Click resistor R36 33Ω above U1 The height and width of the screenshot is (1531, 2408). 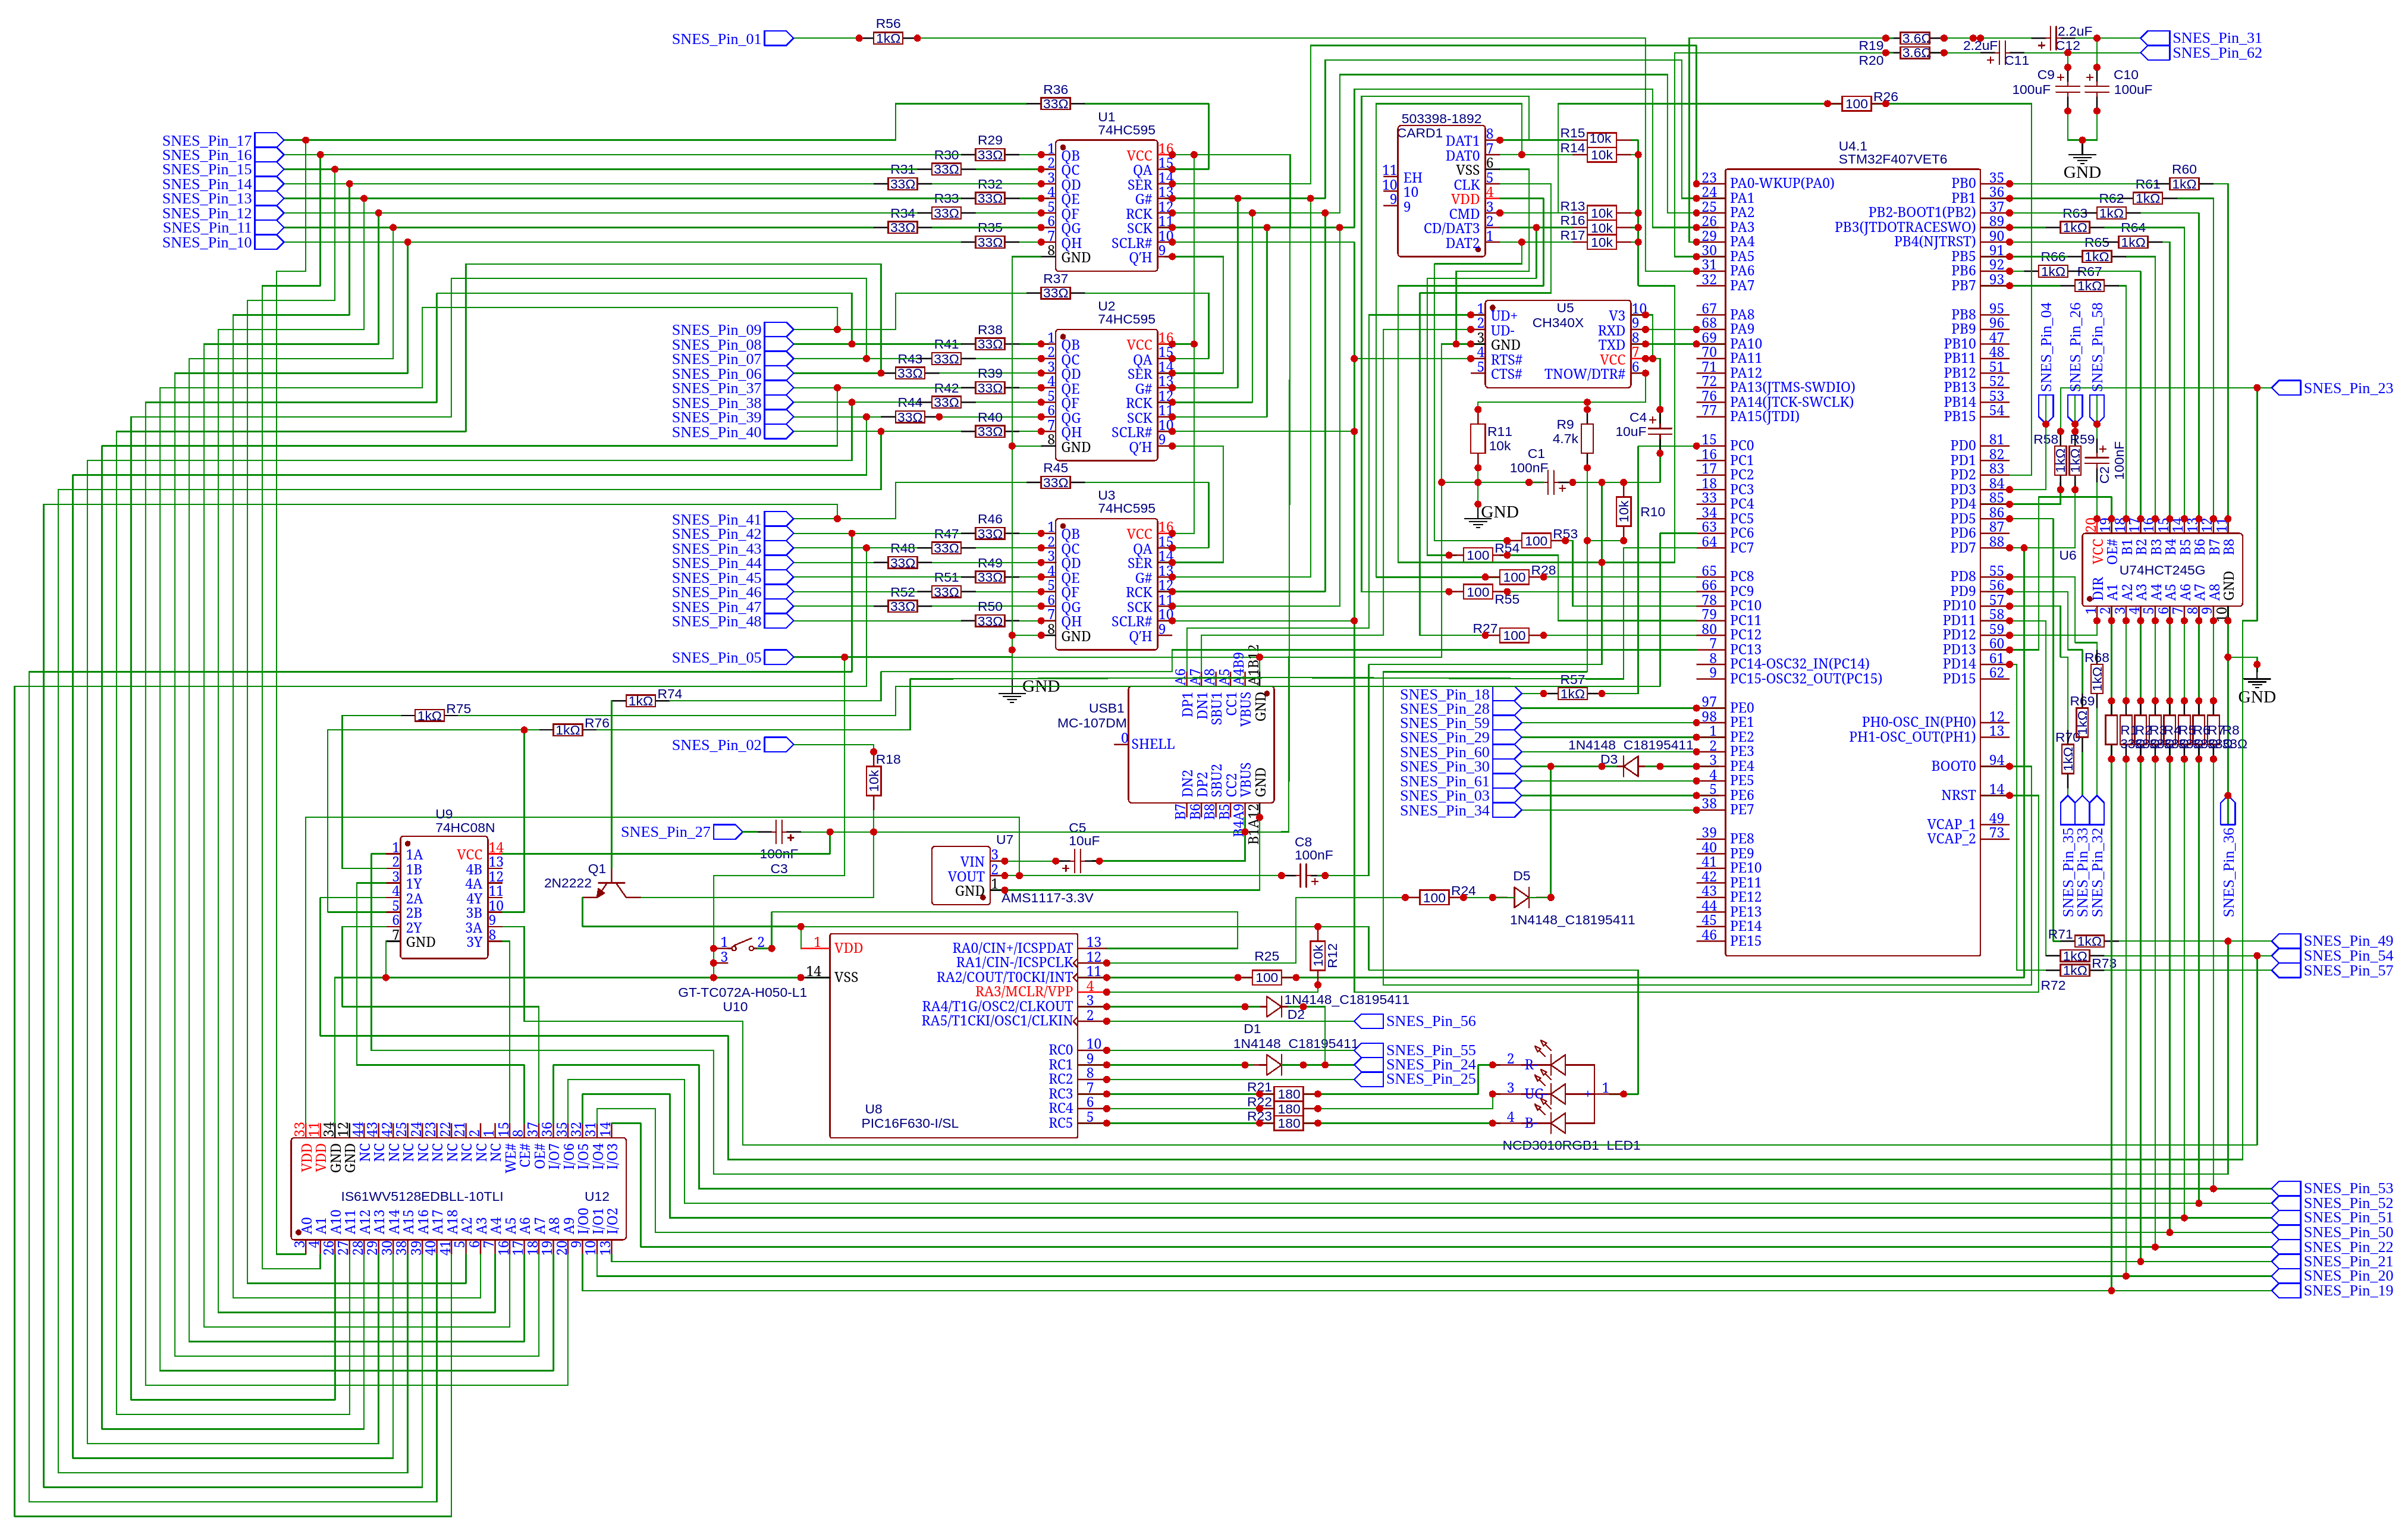[1055, 104]
